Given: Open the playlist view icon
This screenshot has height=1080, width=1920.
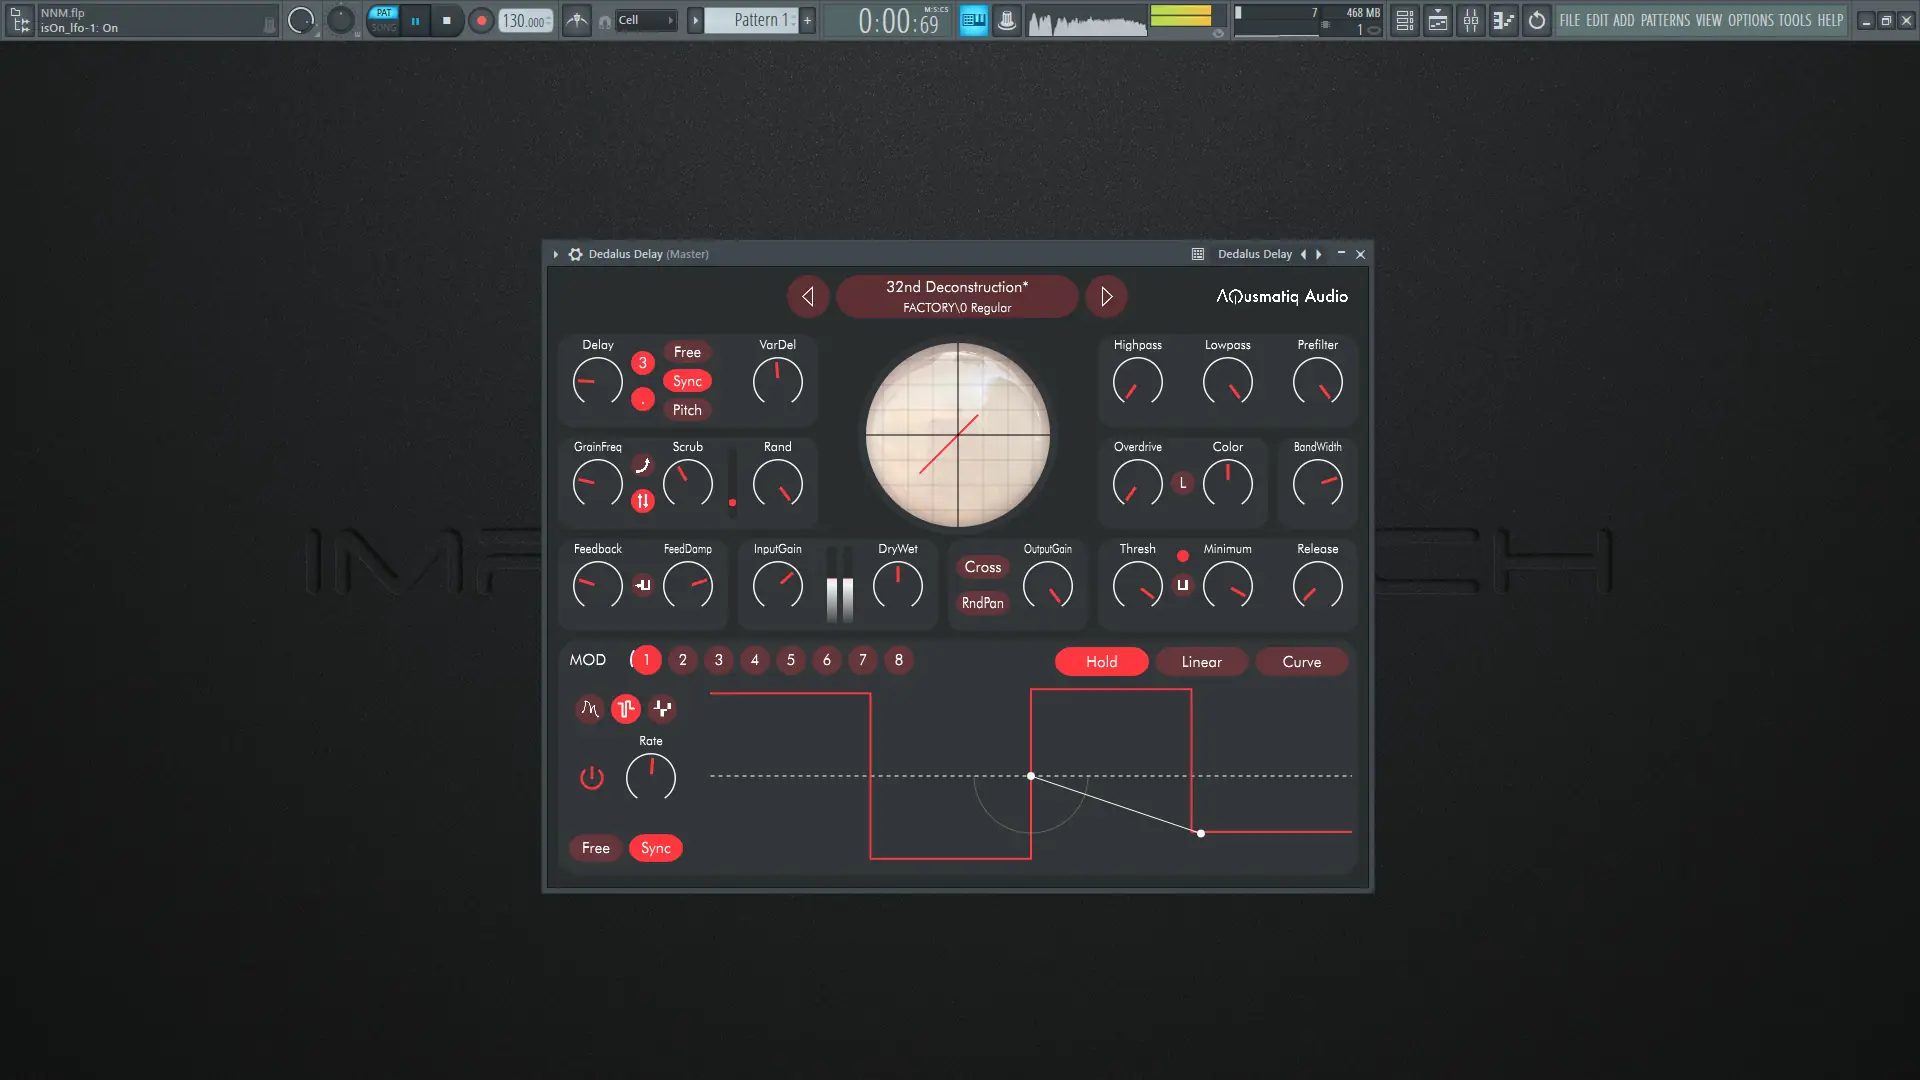Looking at the screenshot, I should [1437, 20].
